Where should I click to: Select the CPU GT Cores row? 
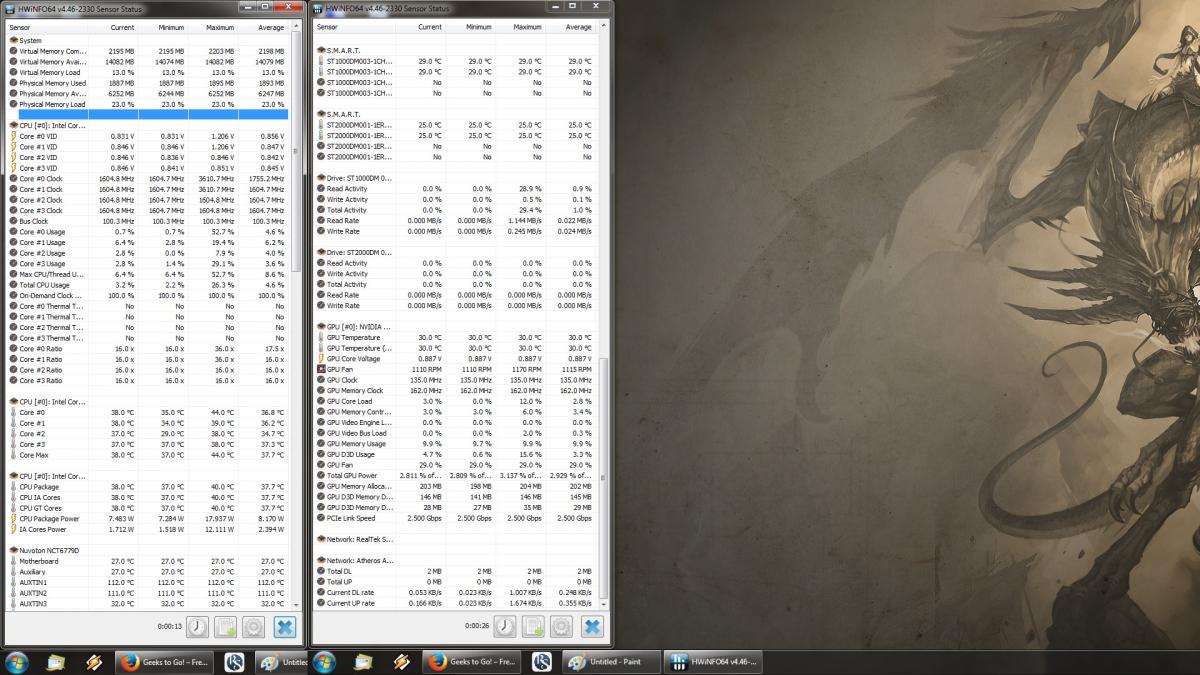(x=148, y=508)
